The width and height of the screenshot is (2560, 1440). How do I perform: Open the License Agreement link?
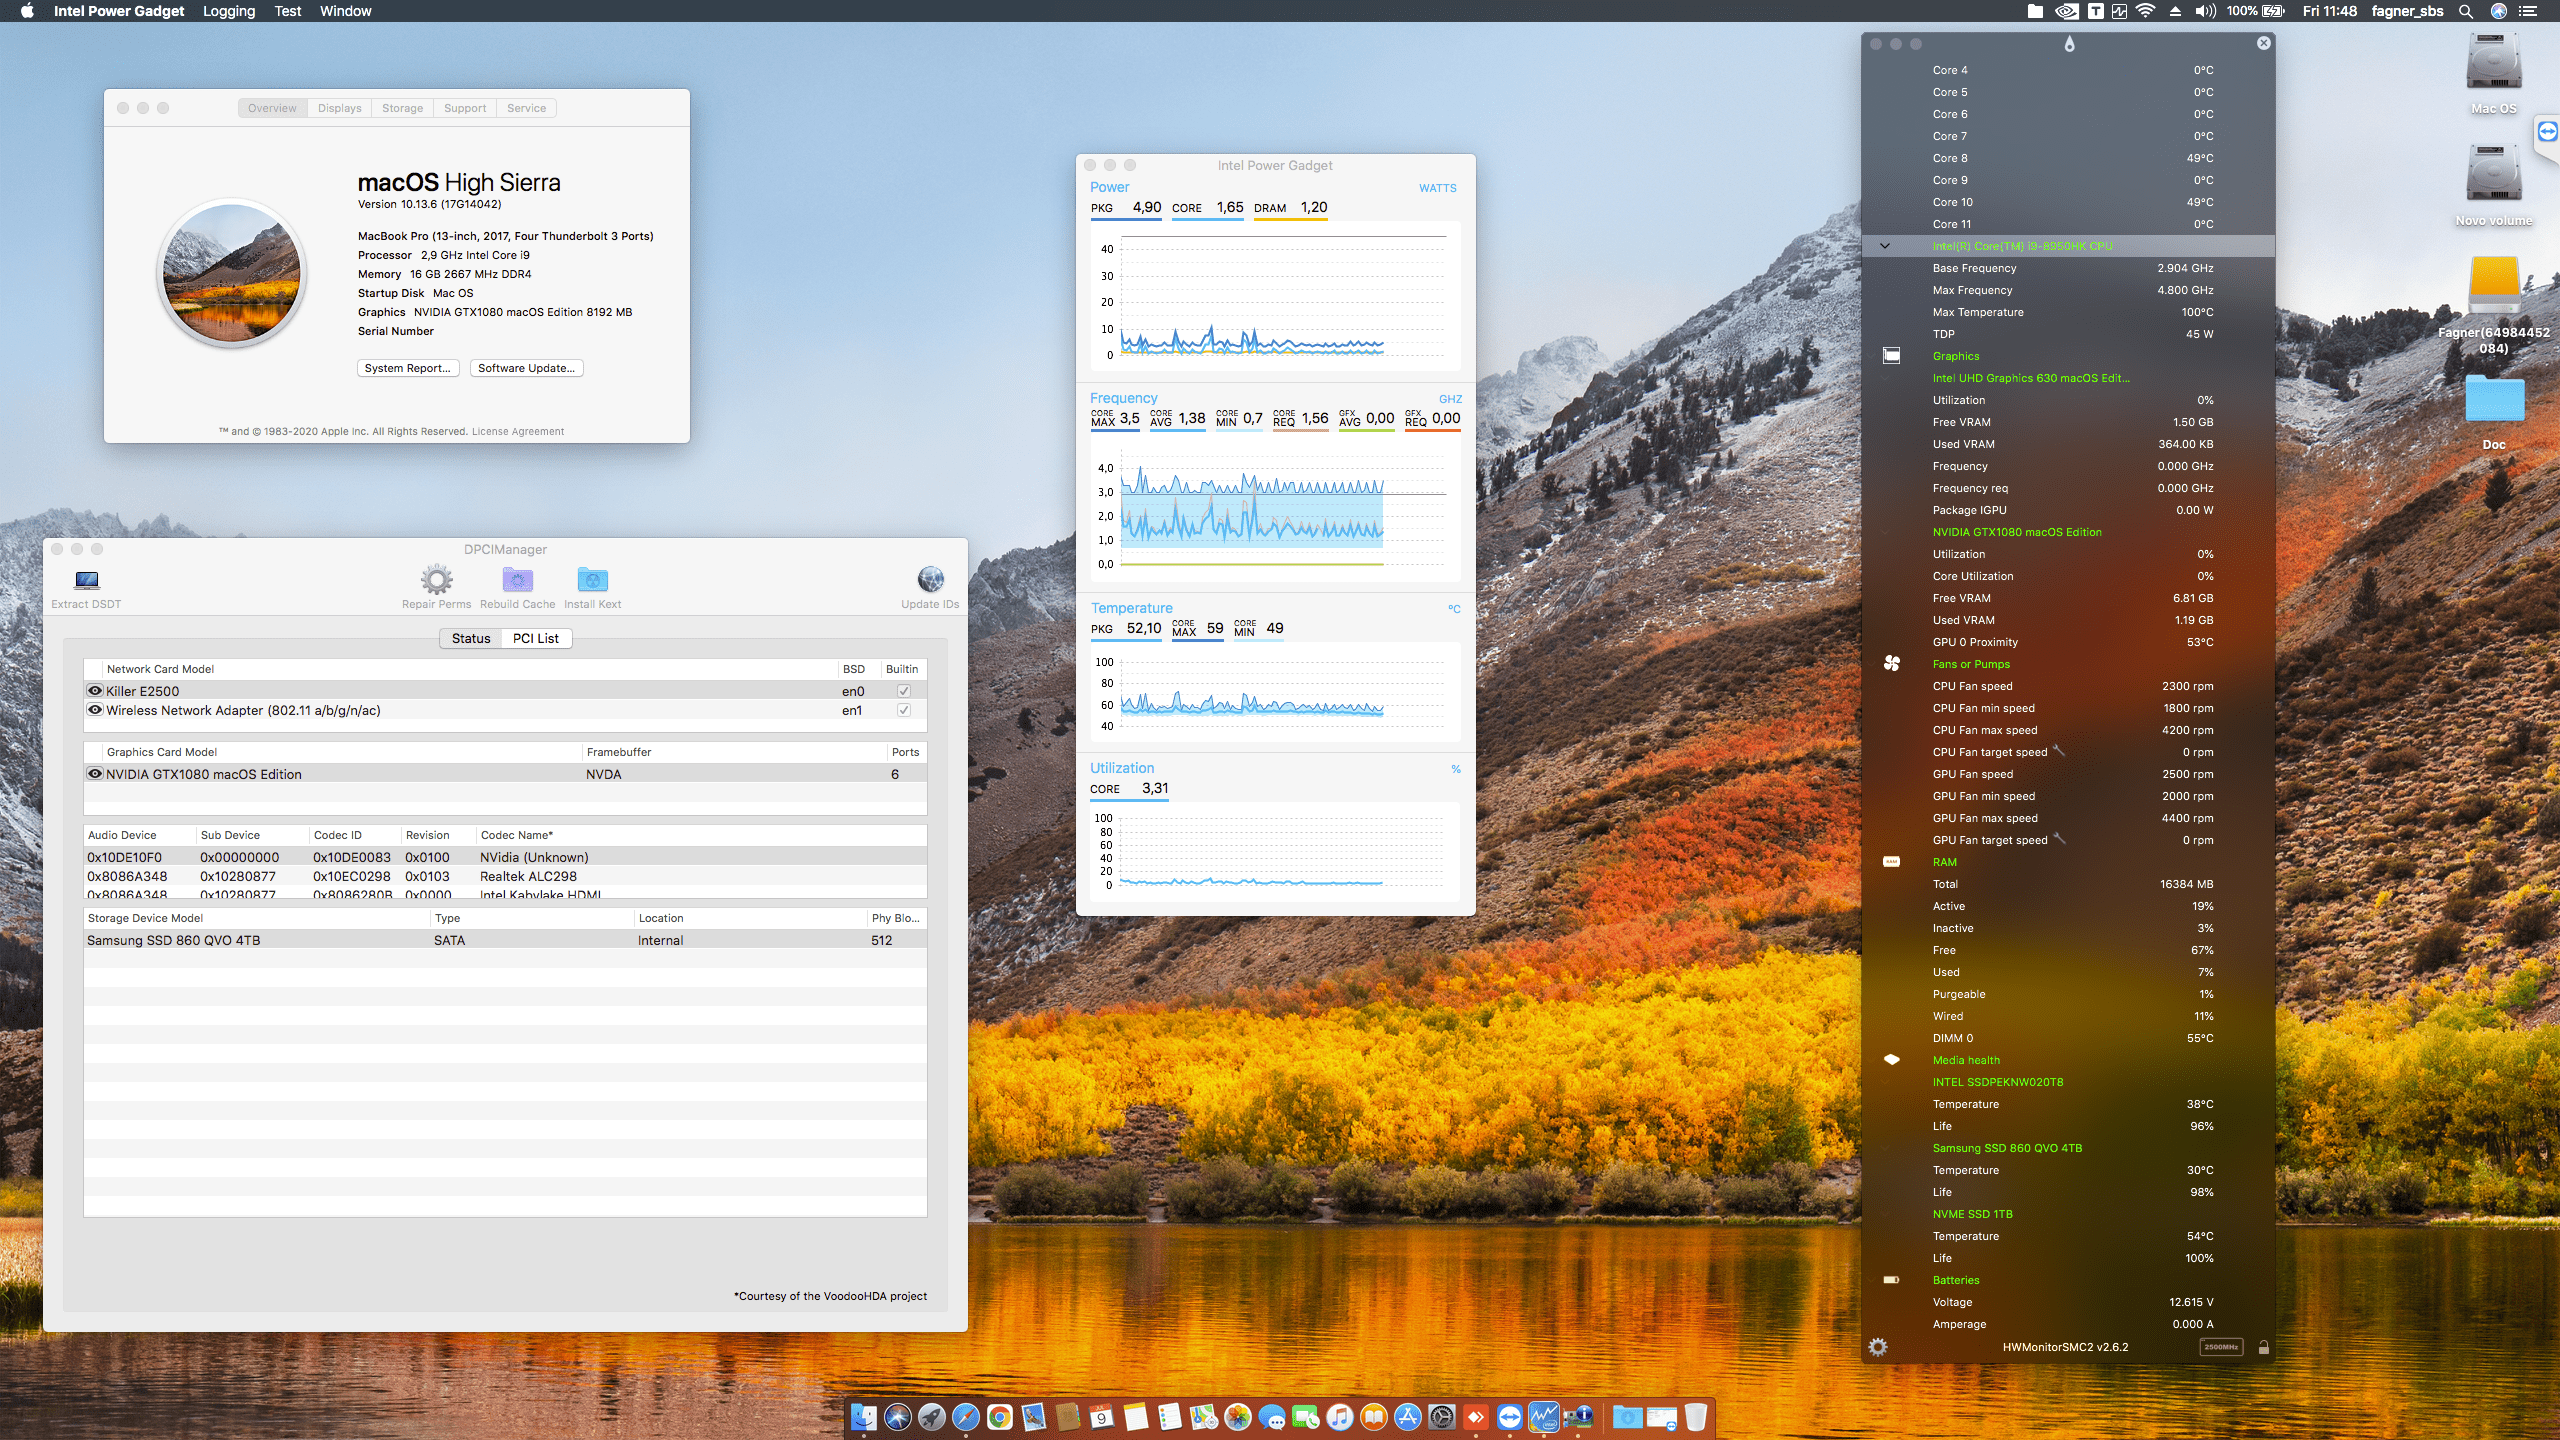[x=518, y=432]
